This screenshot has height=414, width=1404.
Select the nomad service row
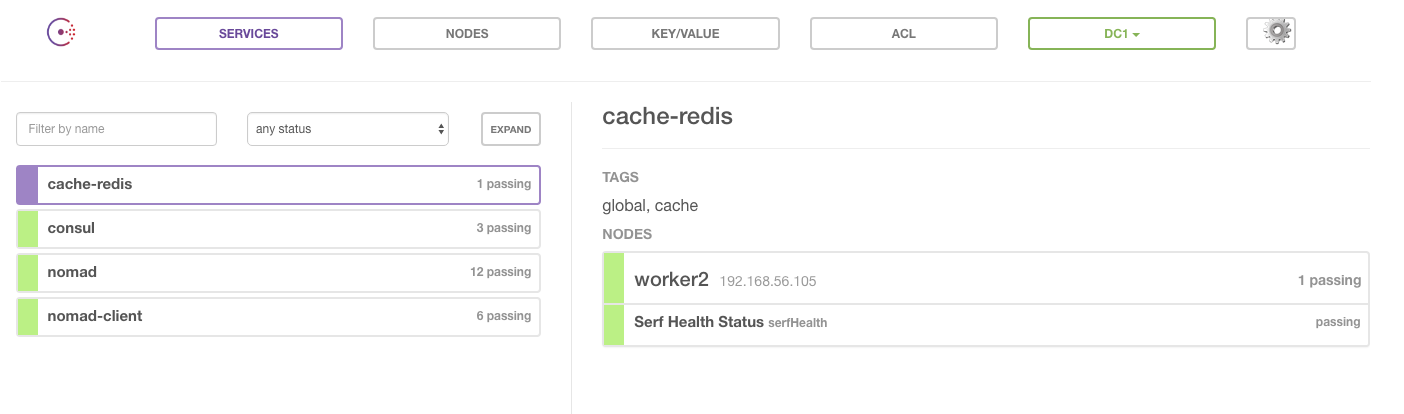tap(278, 272)
